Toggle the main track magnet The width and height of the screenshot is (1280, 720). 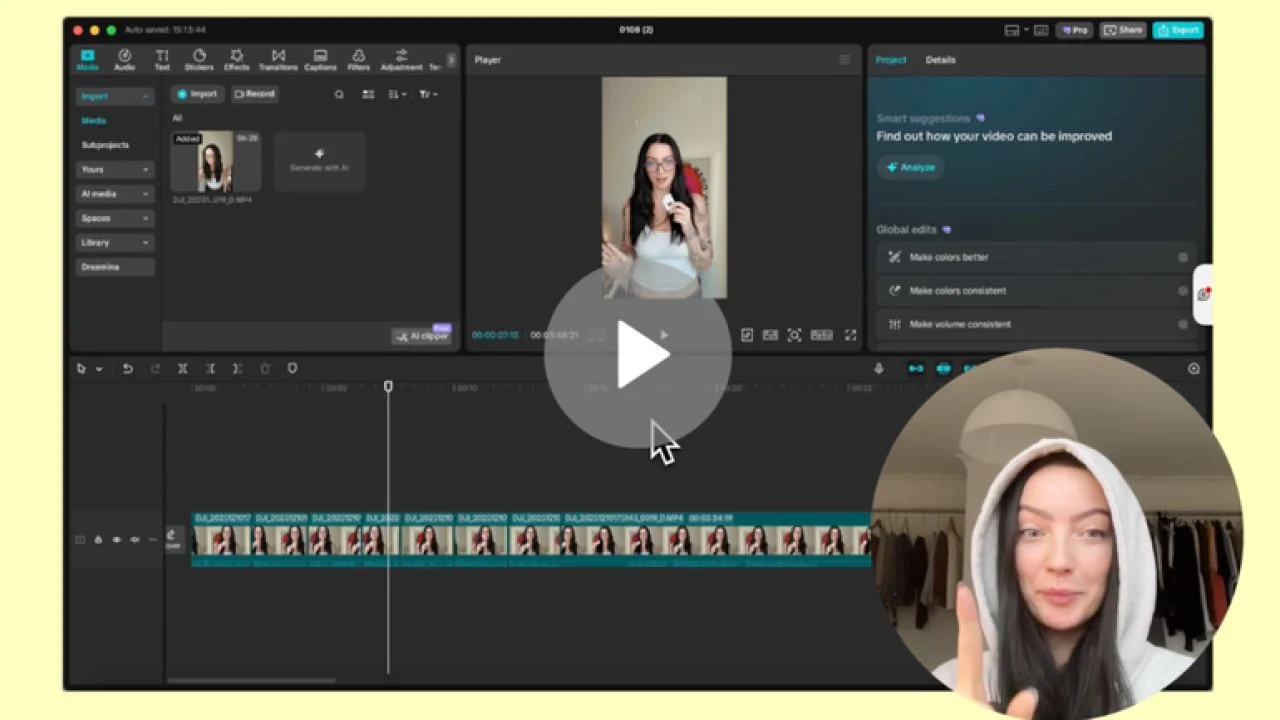point(916,369)
